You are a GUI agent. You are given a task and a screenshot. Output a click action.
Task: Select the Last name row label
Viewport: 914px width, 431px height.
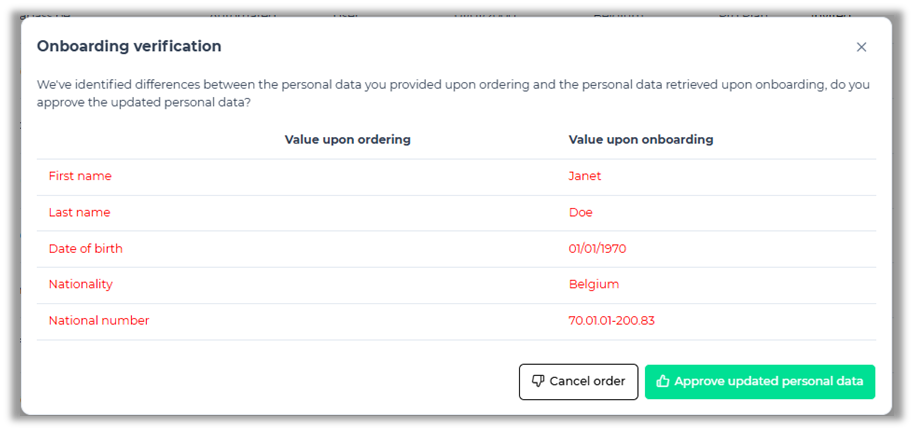tap(79, 212)
